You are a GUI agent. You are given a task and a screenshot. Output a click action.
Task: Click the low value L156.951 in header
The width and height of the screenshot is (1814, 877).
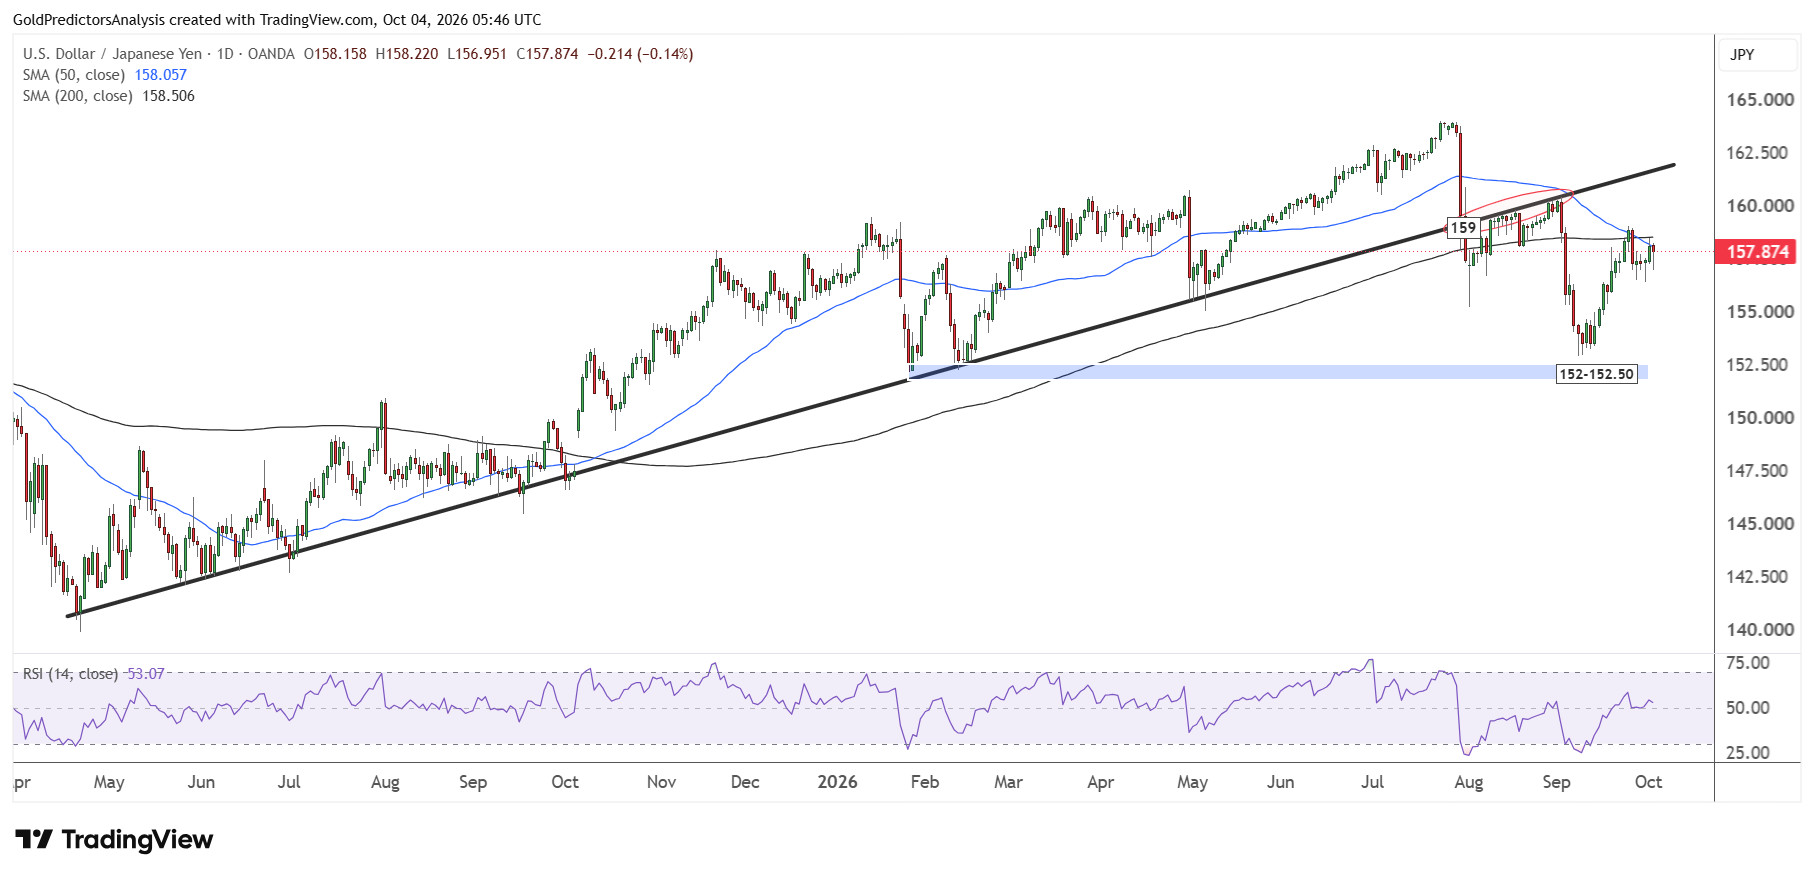(477, 54)
